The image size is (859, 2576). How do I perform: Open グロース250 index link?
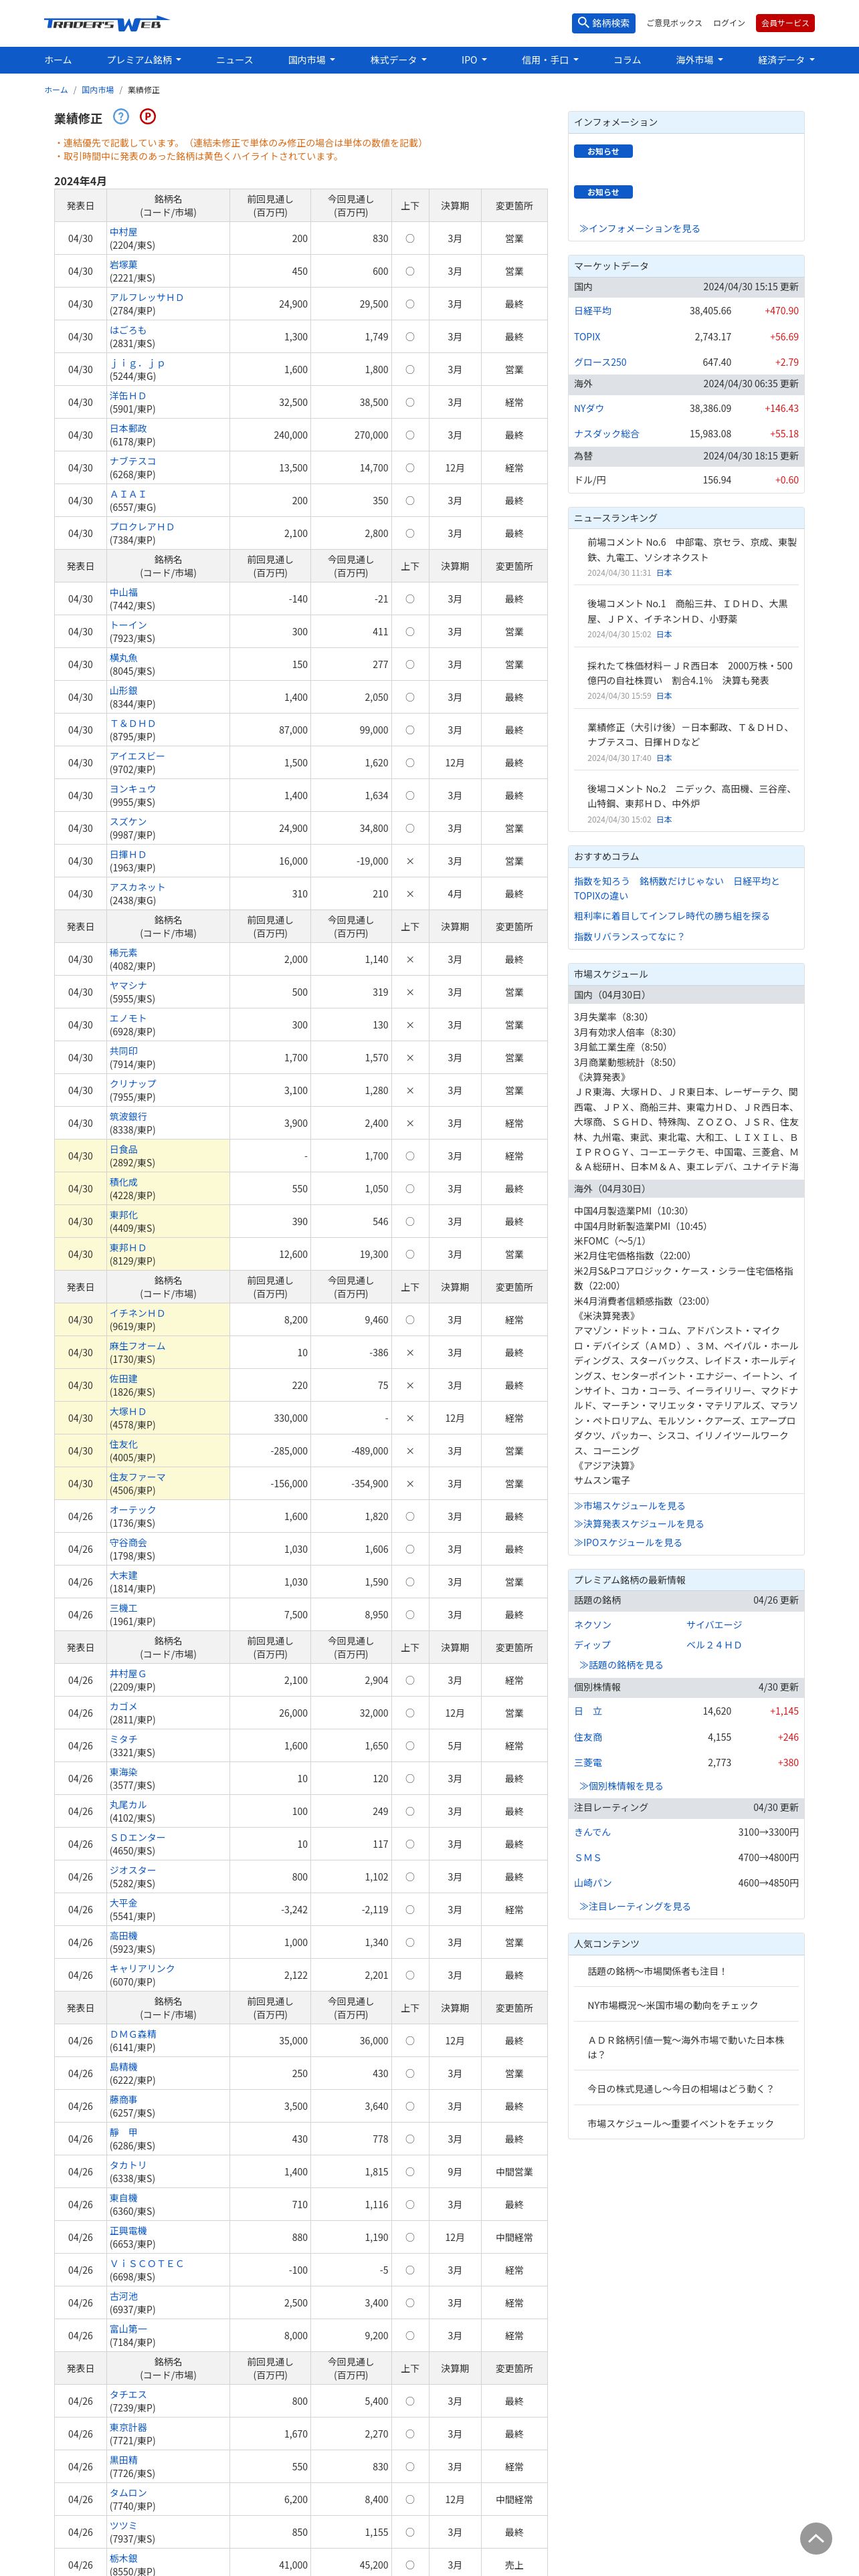pyautogui.click(x=600, y=362)
